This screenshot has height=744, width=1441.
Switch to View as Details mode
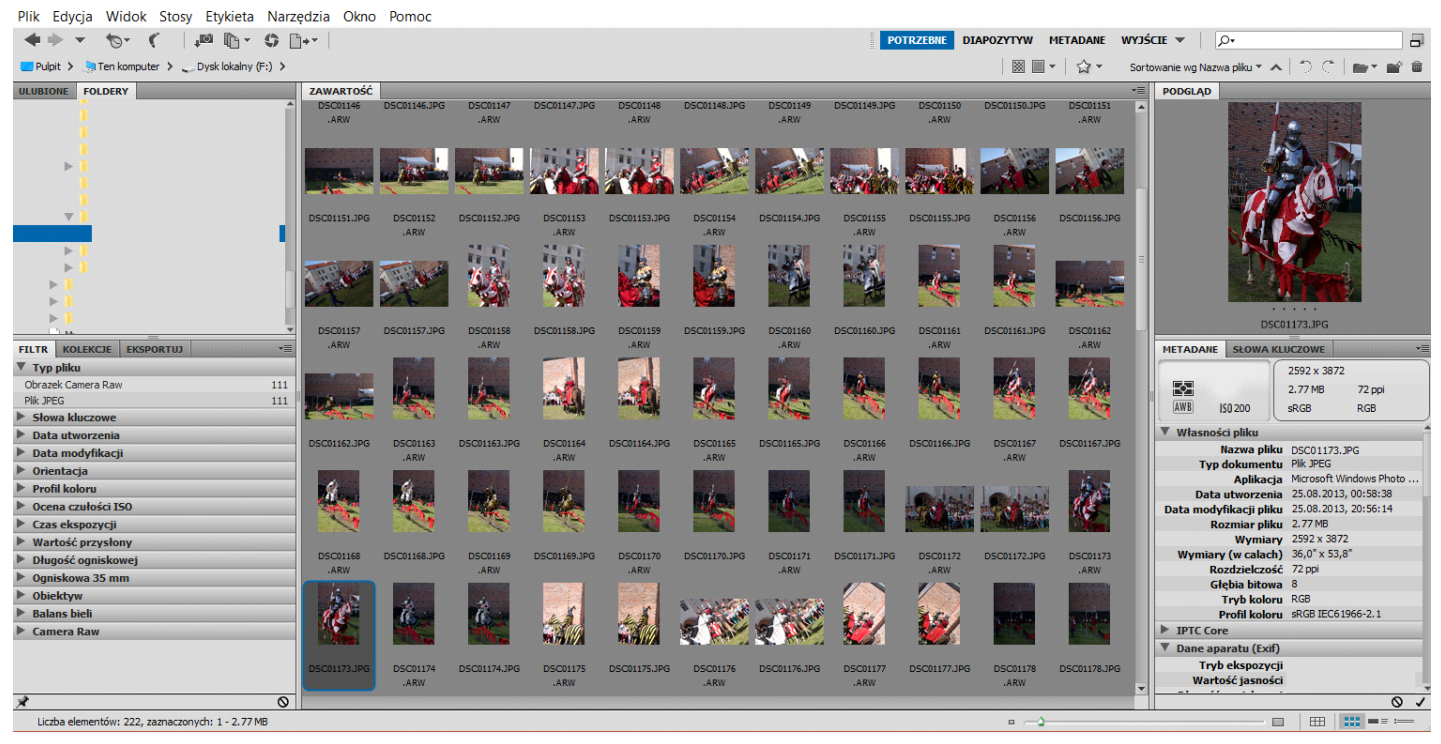click(x=1377, y=721)
